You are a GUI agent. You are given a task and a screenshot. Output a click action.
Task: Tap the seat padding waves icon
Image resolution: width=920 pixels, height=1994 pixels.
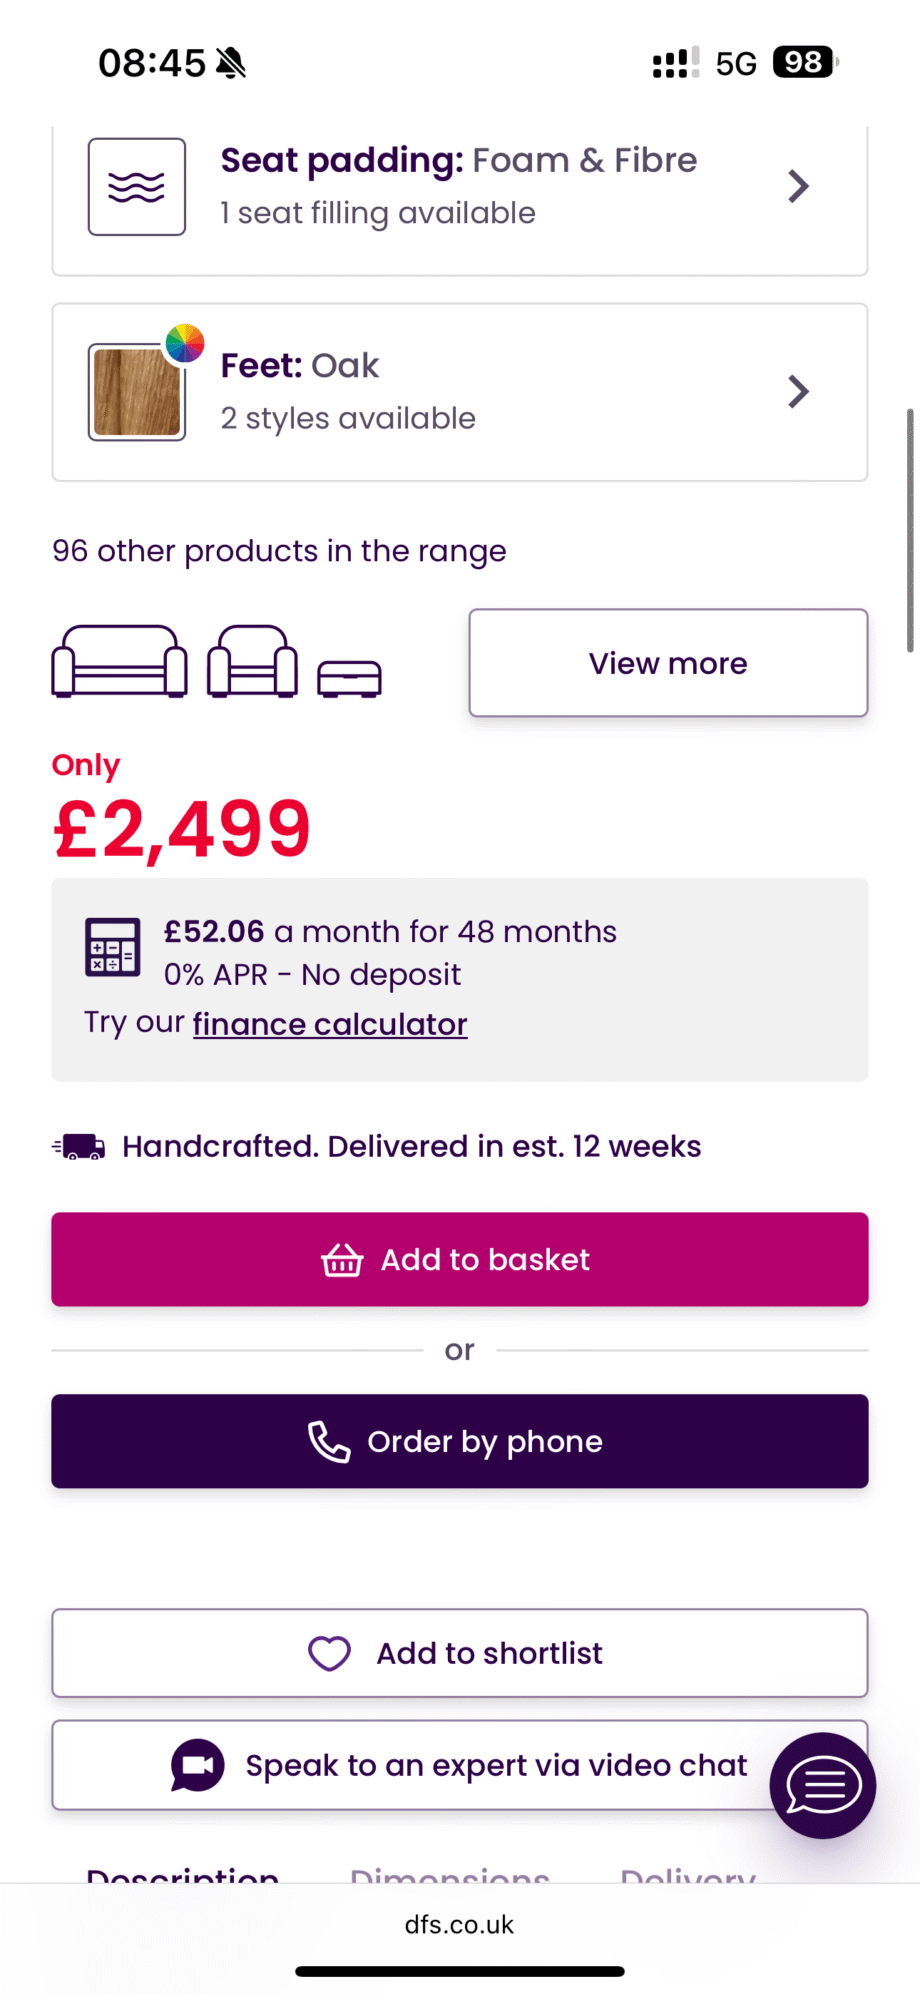click(137, 187)
